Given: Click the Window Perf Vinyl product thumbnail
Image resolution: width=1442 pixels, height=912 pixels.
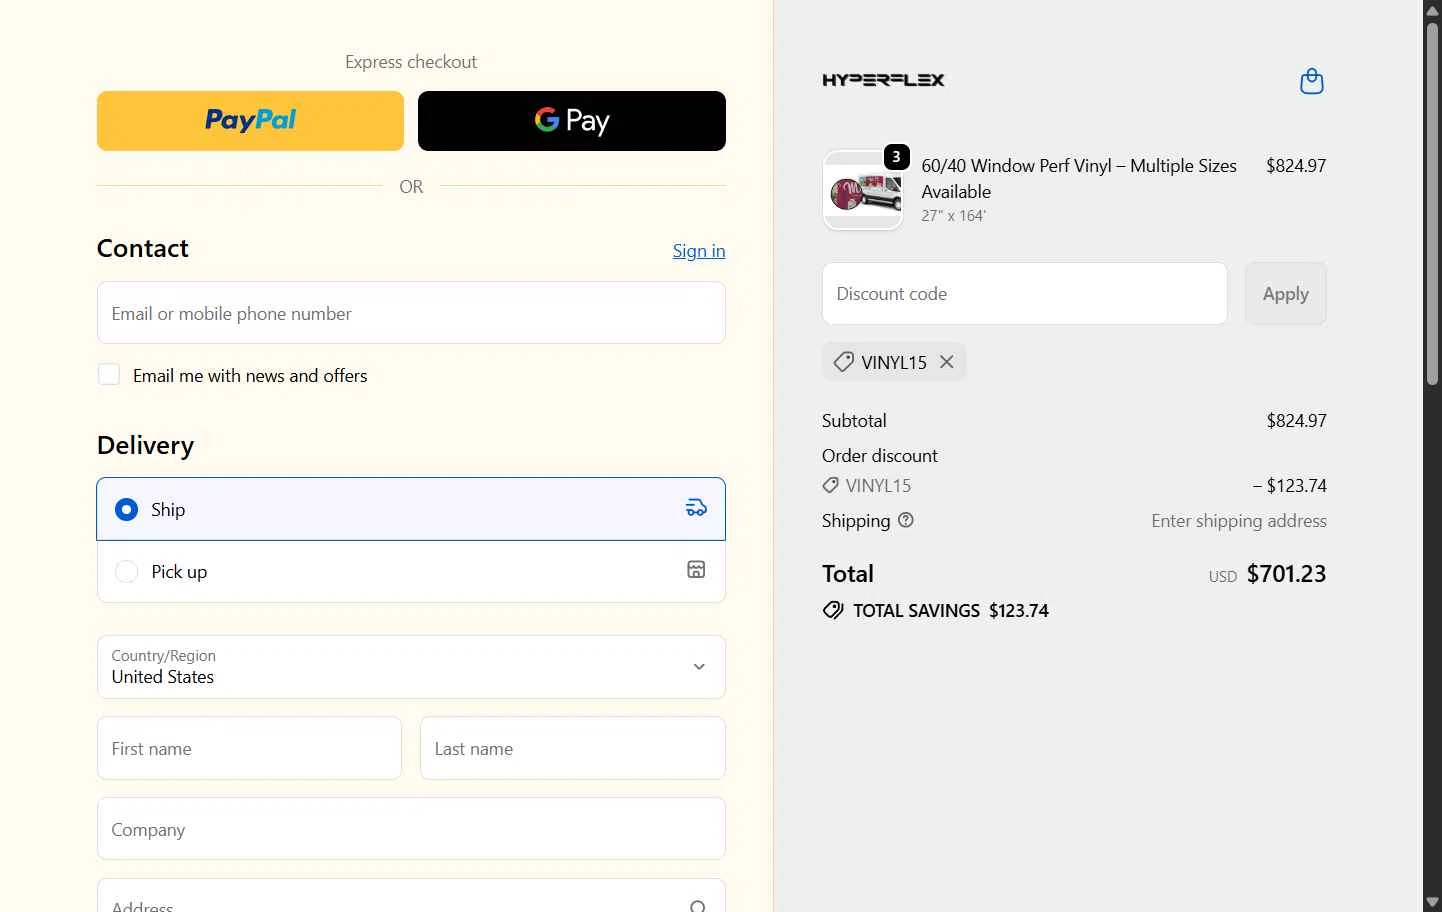Looking at the screenshot, I should coord(863,190).
